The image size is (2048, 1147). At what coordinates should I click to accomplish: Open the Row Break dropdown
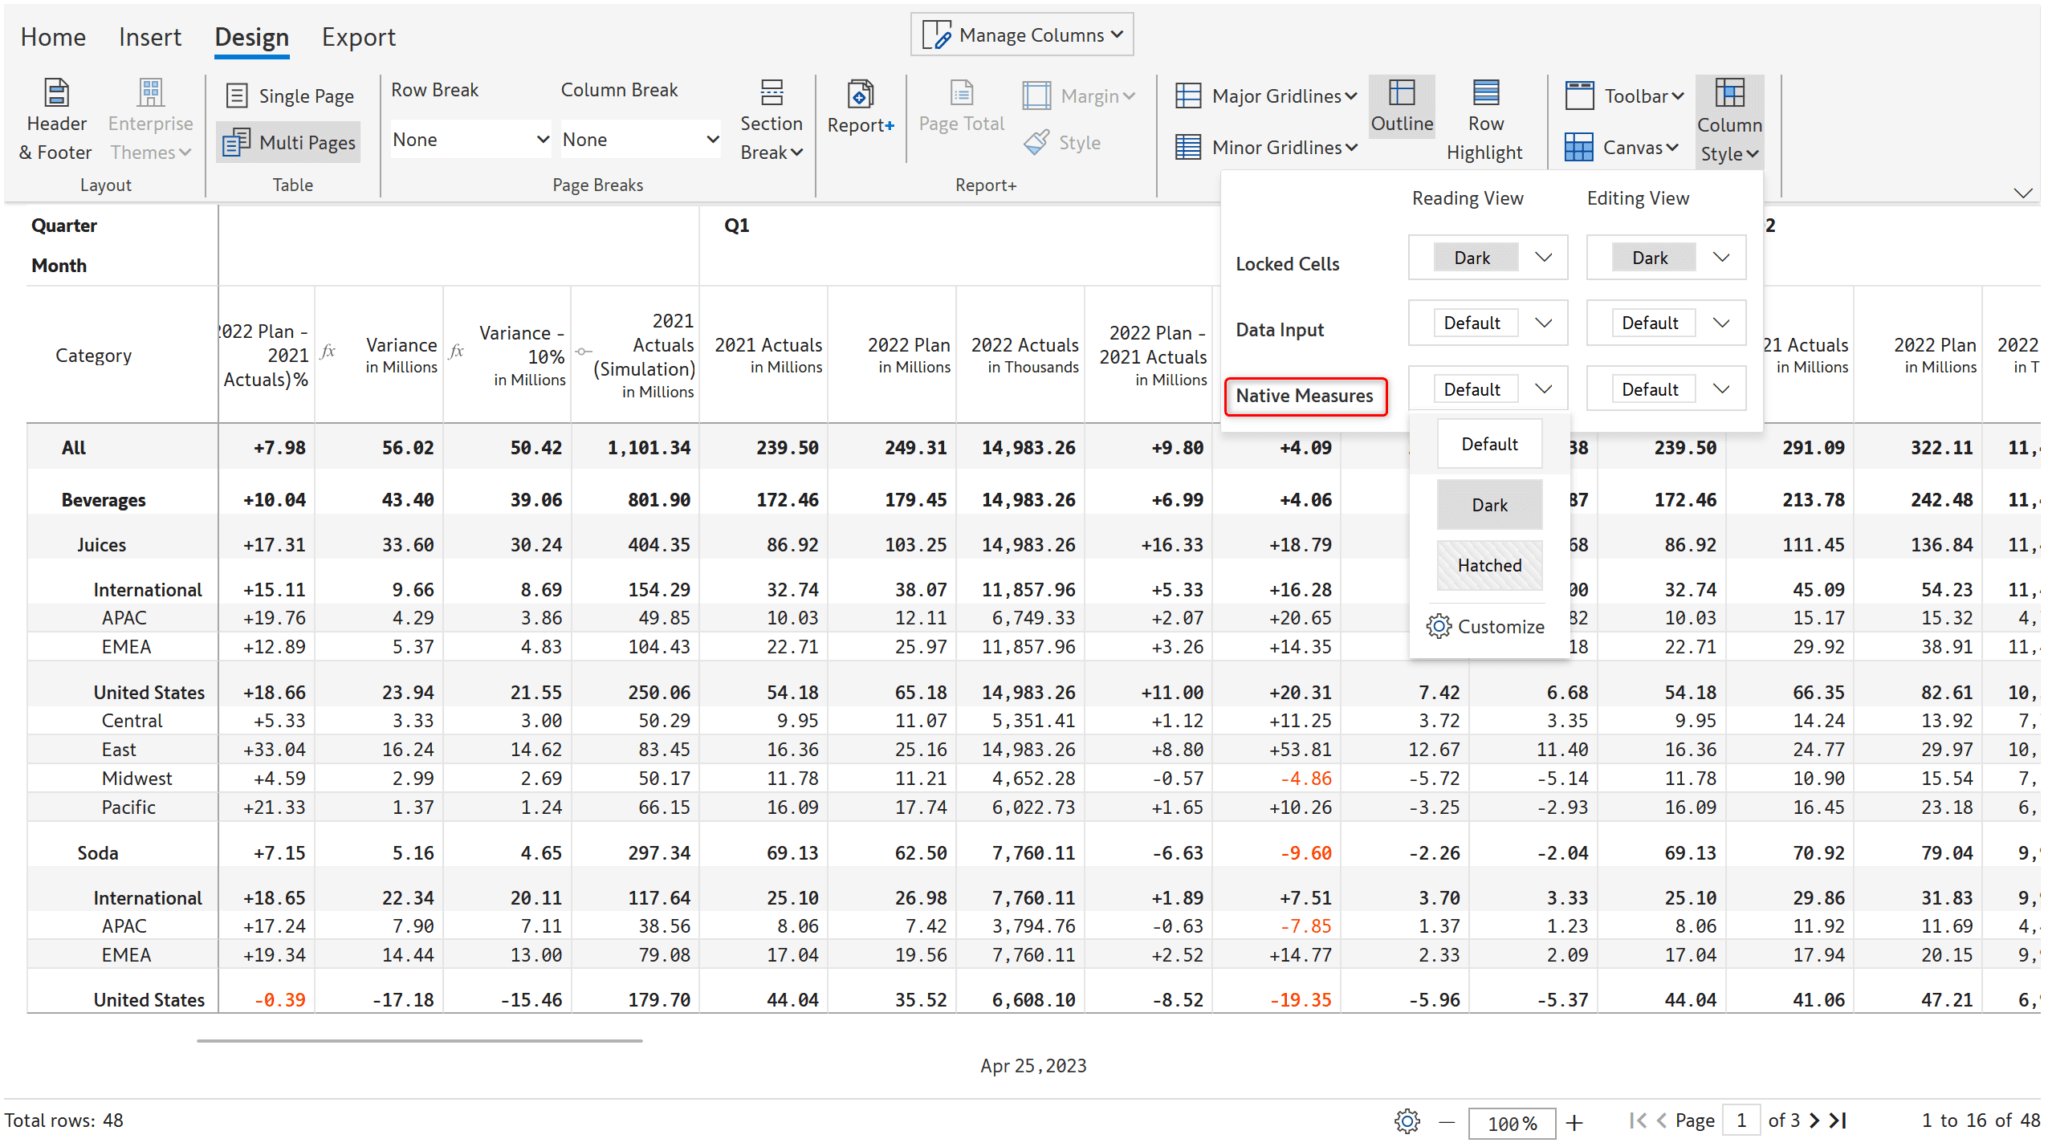pyautogui.click(x=470, y=139)
